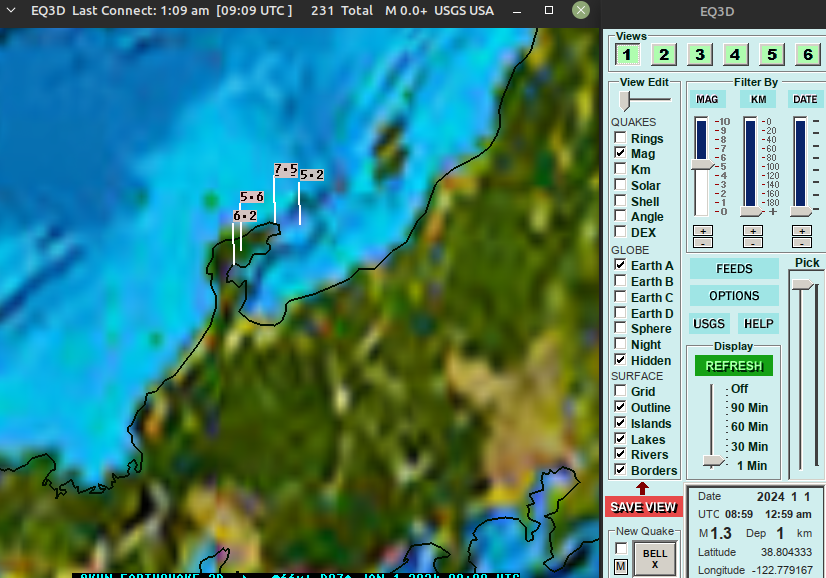The height and width of the screenshot is (578, 826).
Task: Select the Earth C globe option
Action: click(621, 296)
